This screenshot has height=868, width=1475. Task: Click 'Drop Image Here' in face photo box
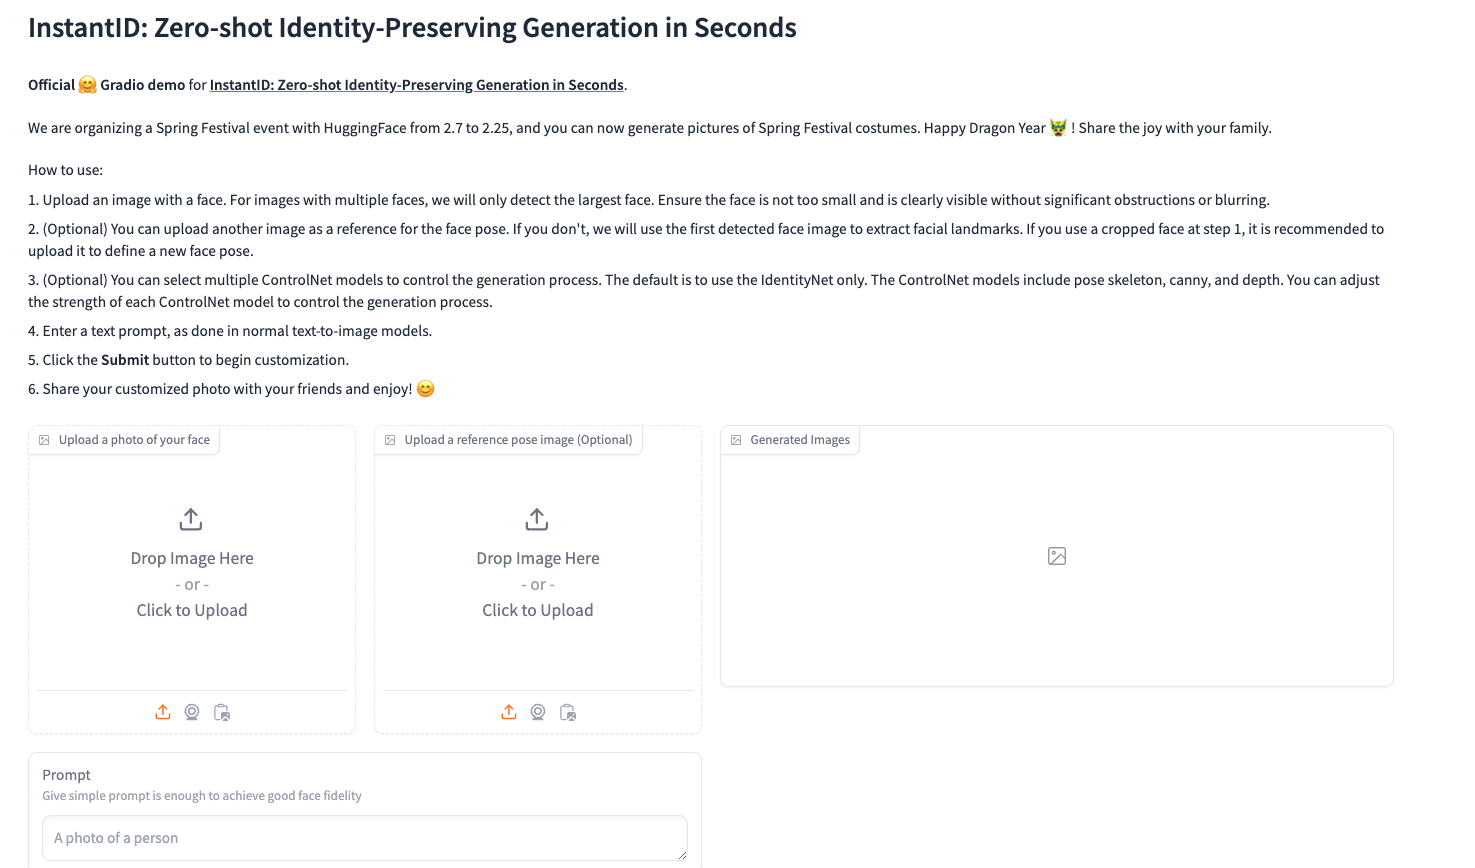tap(192, 558)
